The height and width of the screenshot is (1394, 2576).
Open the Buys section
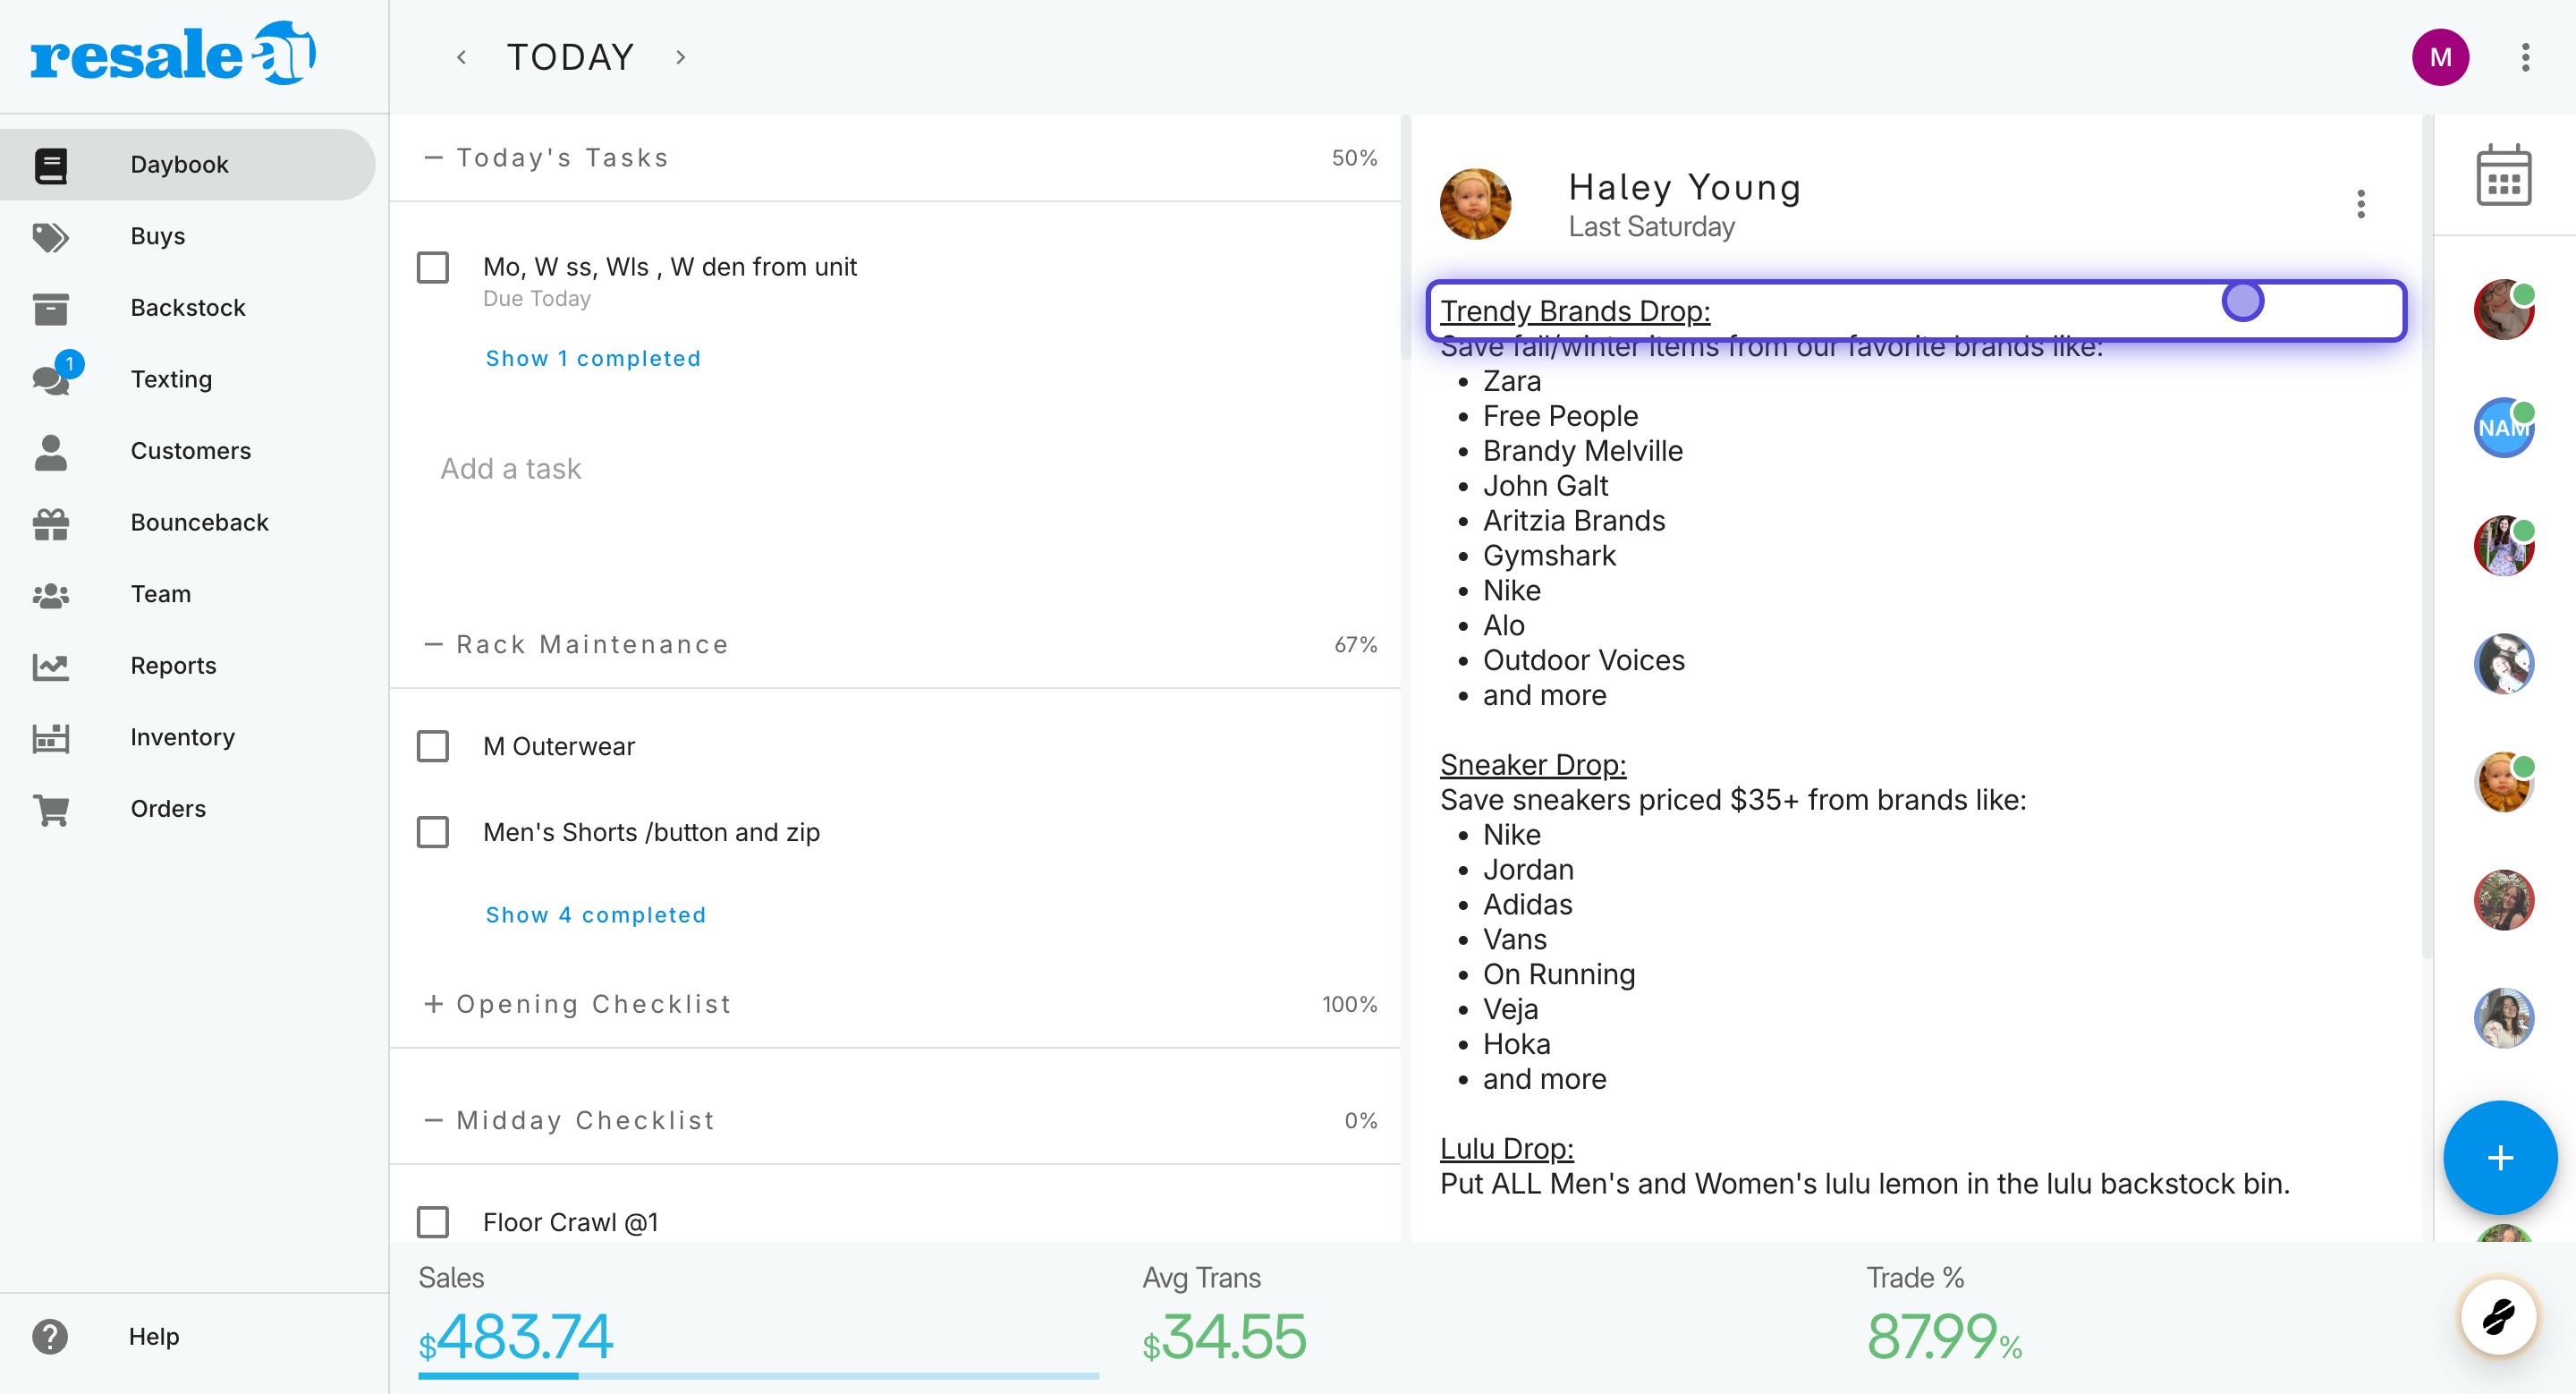coord(187,236)
